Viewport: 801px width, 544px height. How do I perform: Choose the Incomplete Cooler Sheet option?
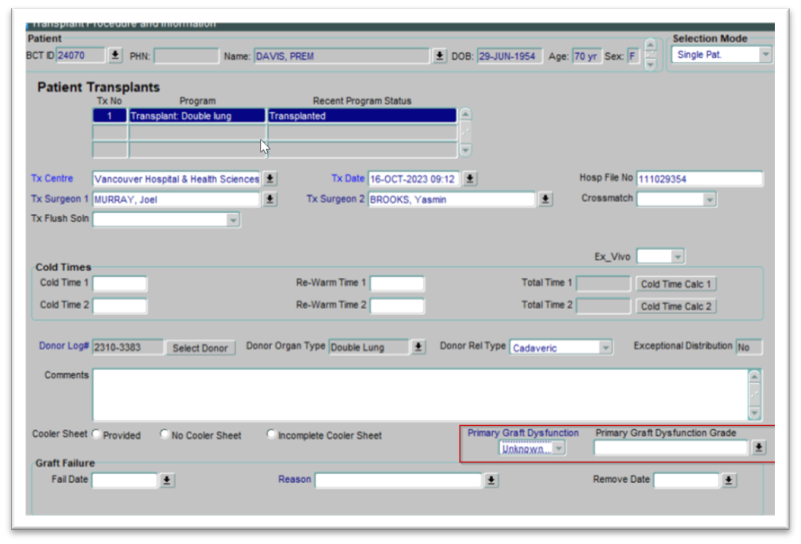pos(272,435)
